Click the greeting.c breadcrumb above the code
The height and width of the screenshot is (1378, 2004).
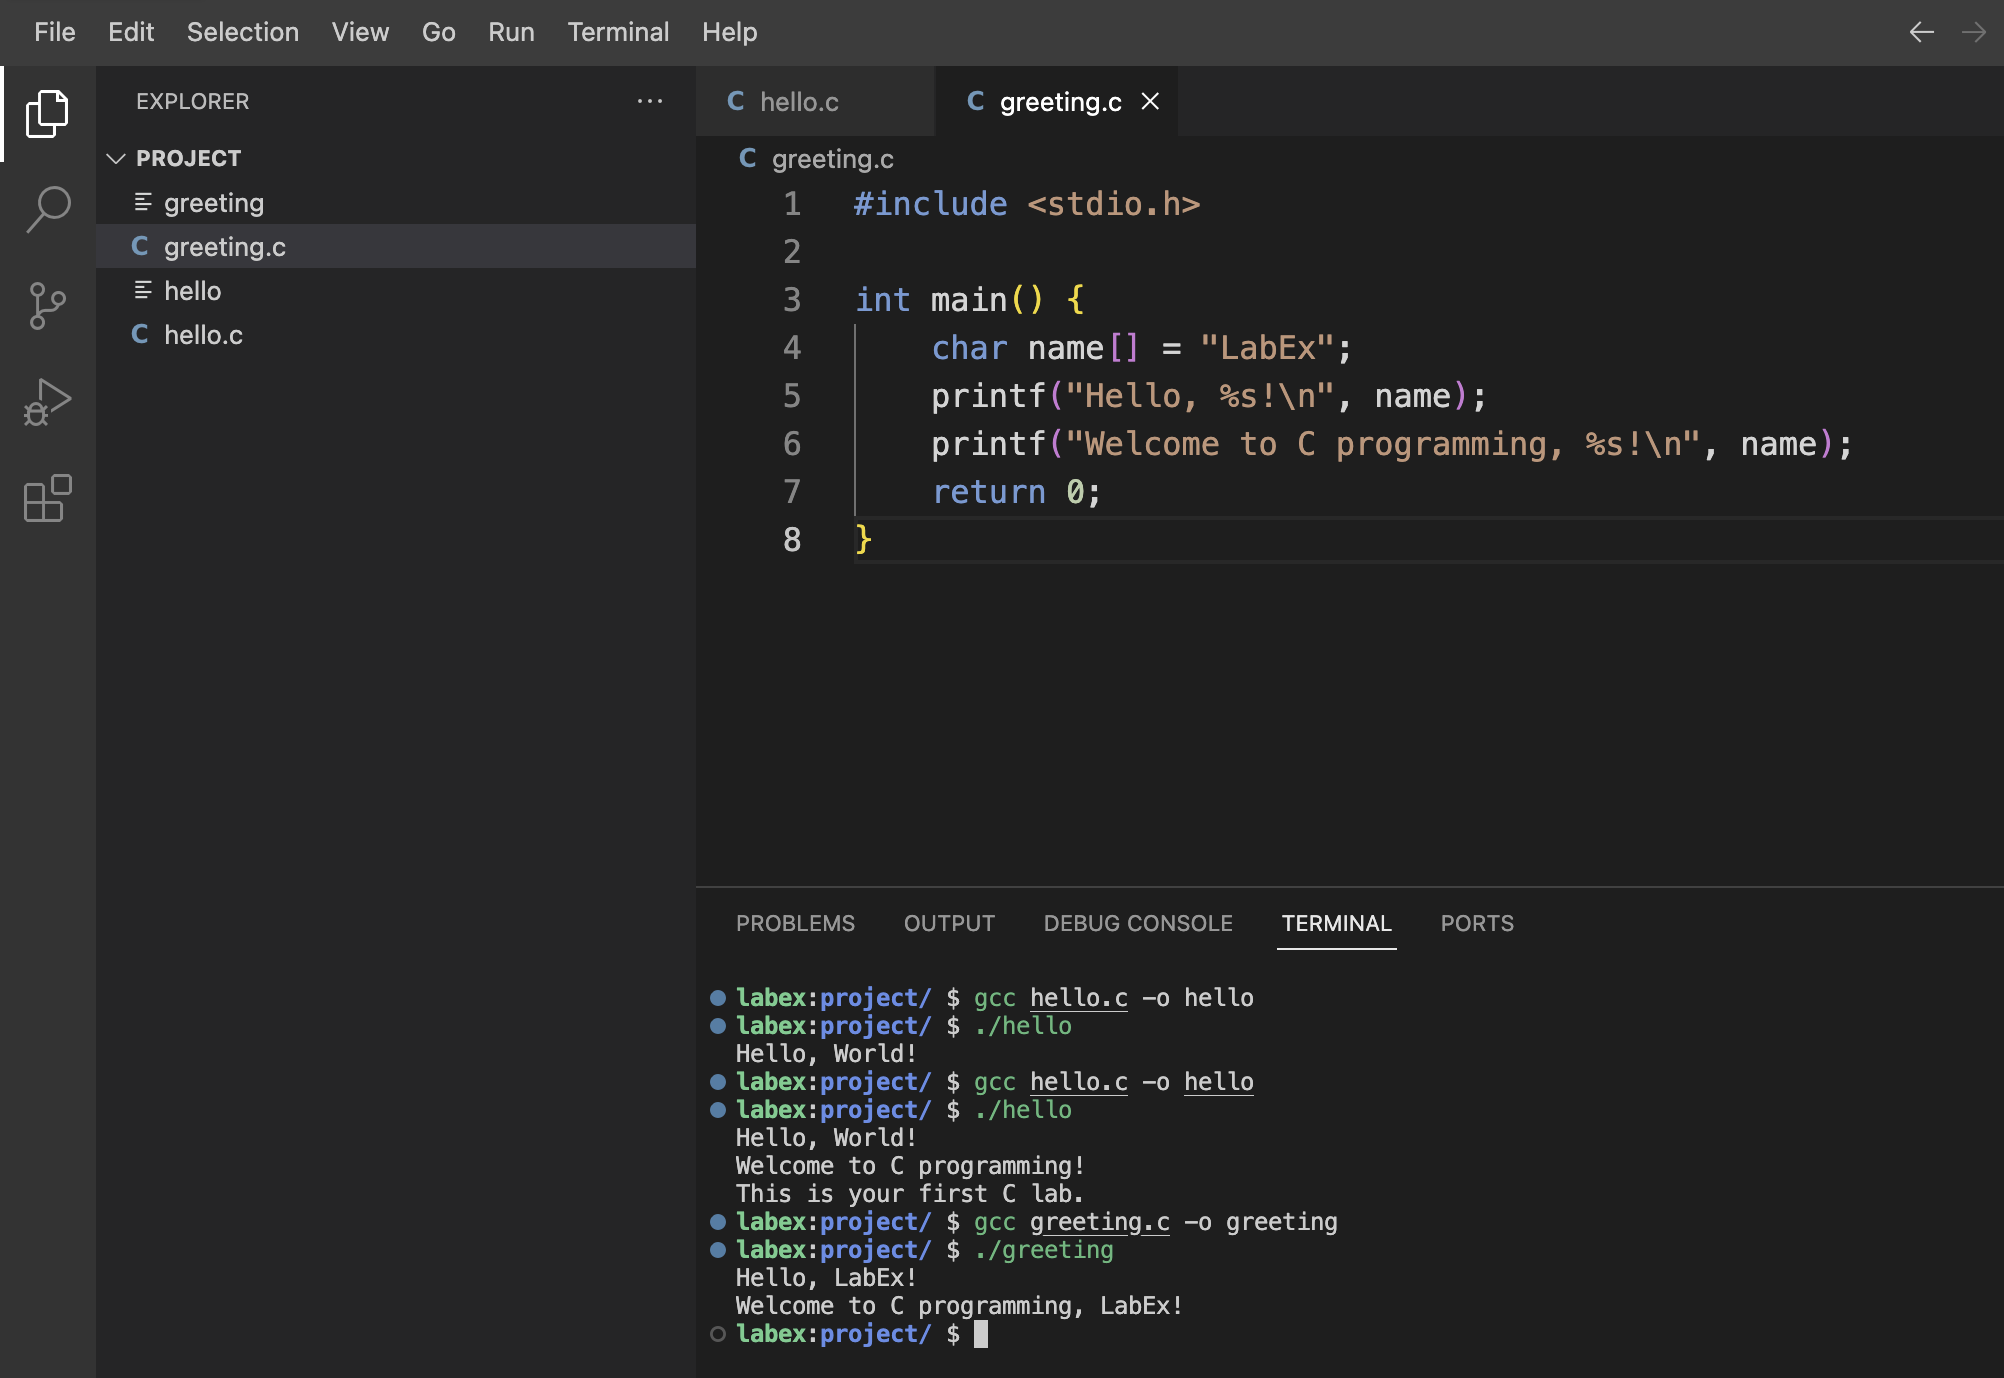click(x=831, y=159)
